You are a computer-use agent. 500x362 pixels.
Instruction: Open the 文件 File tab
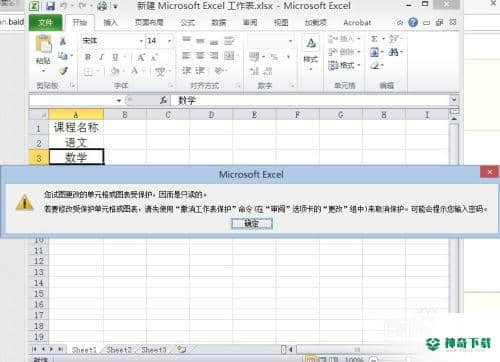click(x=46, y=22)
